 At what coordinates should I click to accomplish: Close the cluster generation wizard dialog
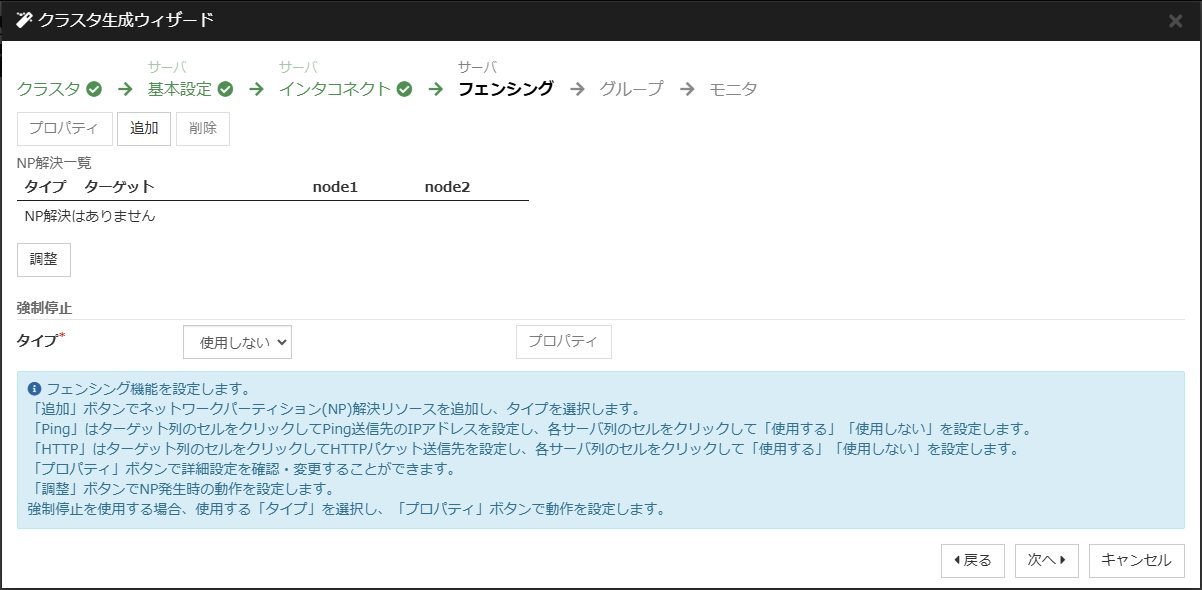tap(1175, 21)
